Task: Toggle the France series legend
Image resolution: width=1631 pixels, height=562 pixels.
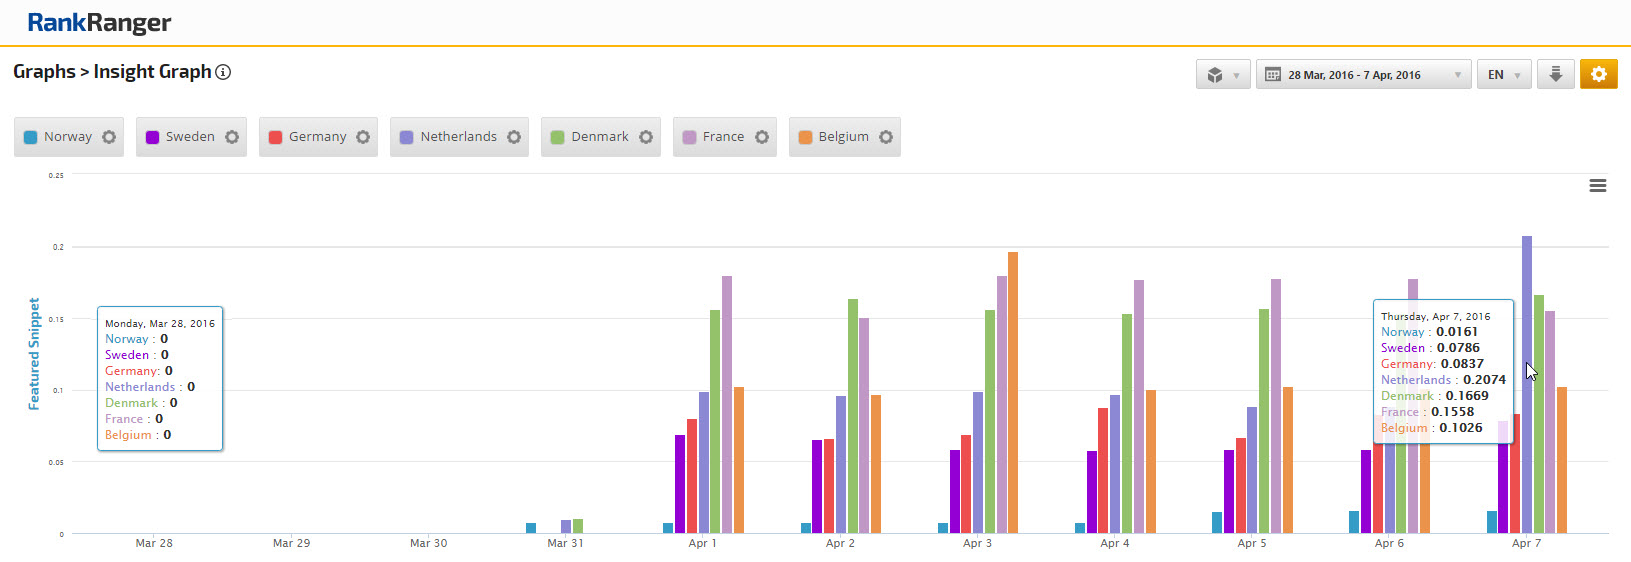Action: click(722, 137)
